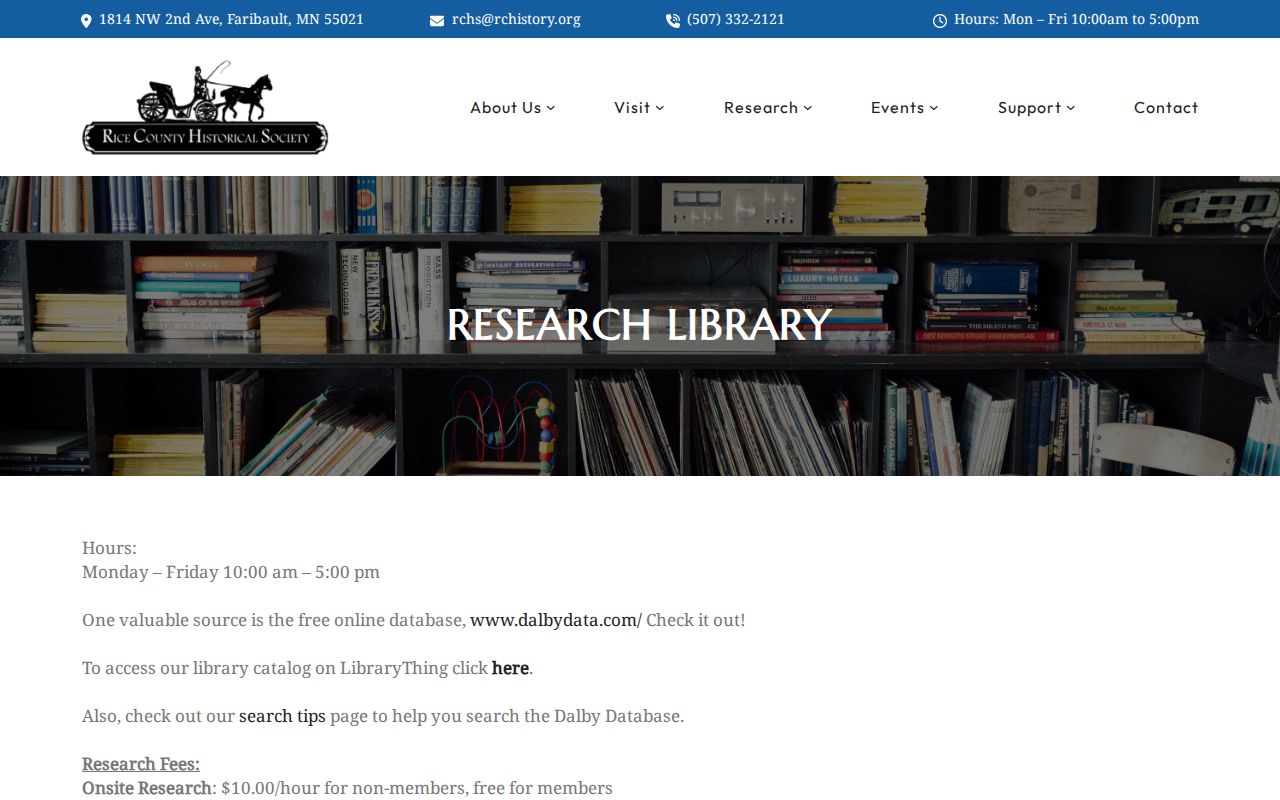
Task: Open the Events menu item
Action: click(x=898, y=107)
